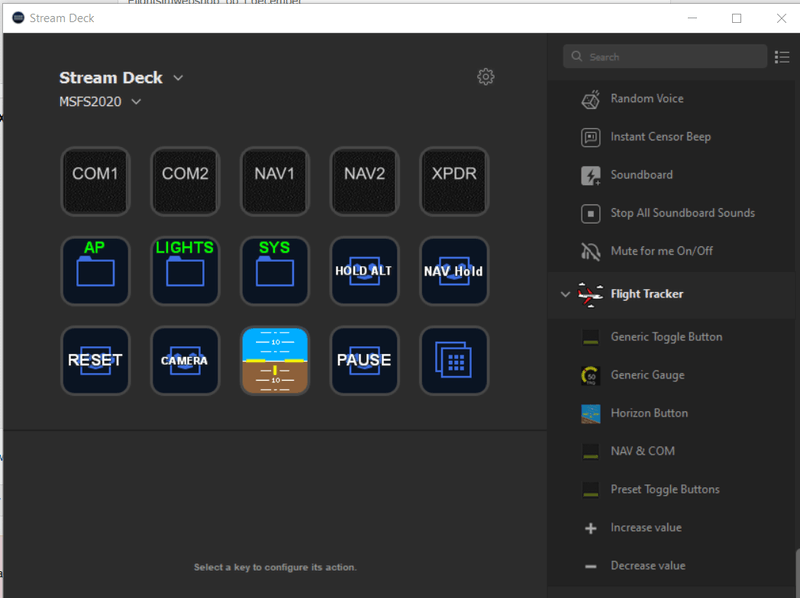Click the Decrease value minus icon
800x598 pixels.
click(x=590, y=566)
